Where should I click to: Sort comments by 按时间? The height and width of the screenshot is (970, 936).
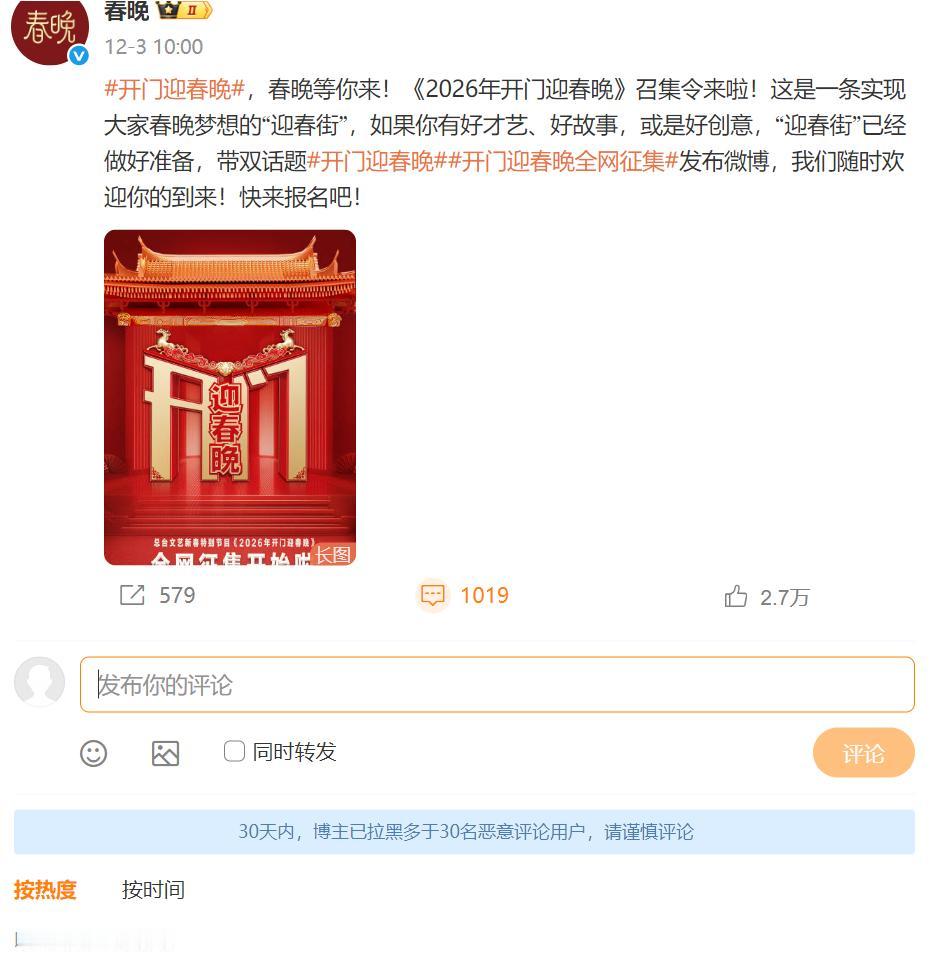(153, 890)
